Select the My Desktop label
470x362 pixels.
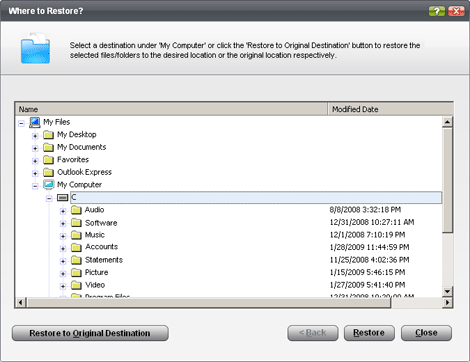[x=77, y=134]
